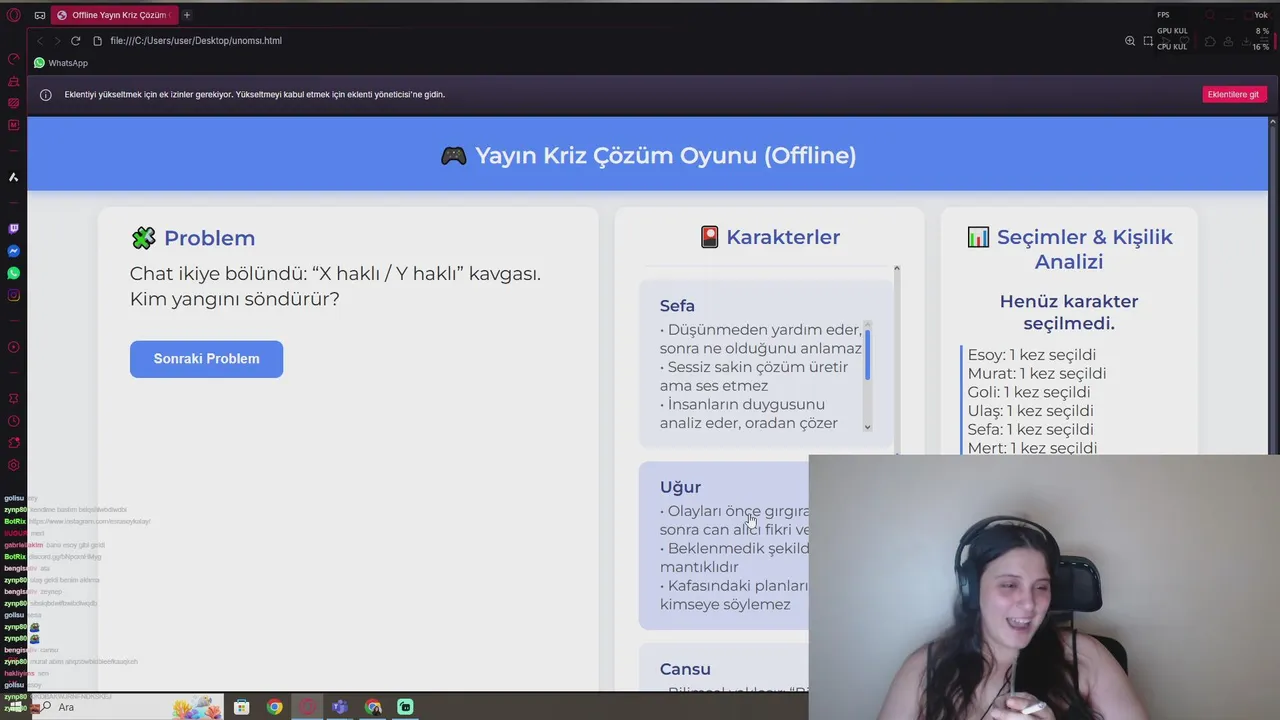The height and width of the screenshot is (720, 1280).
Task: Go forward with the forward arrow
Action: pos(57,41)
